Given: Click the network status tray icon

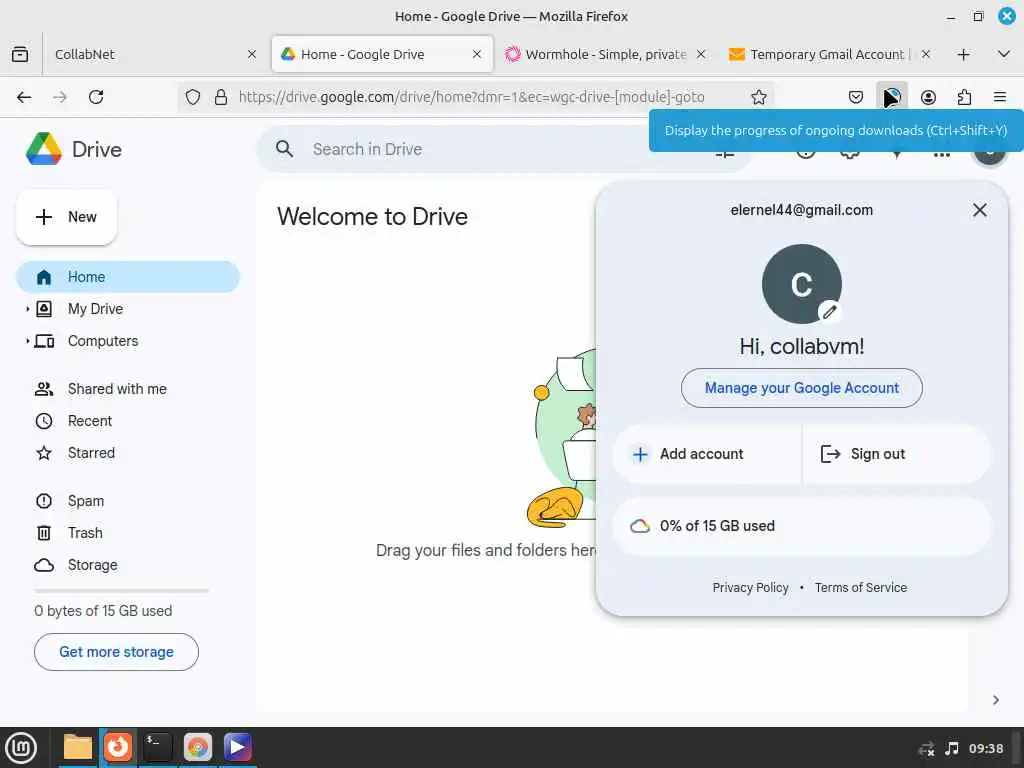Looking at the screenshot, I should click(x=926, y=748).
